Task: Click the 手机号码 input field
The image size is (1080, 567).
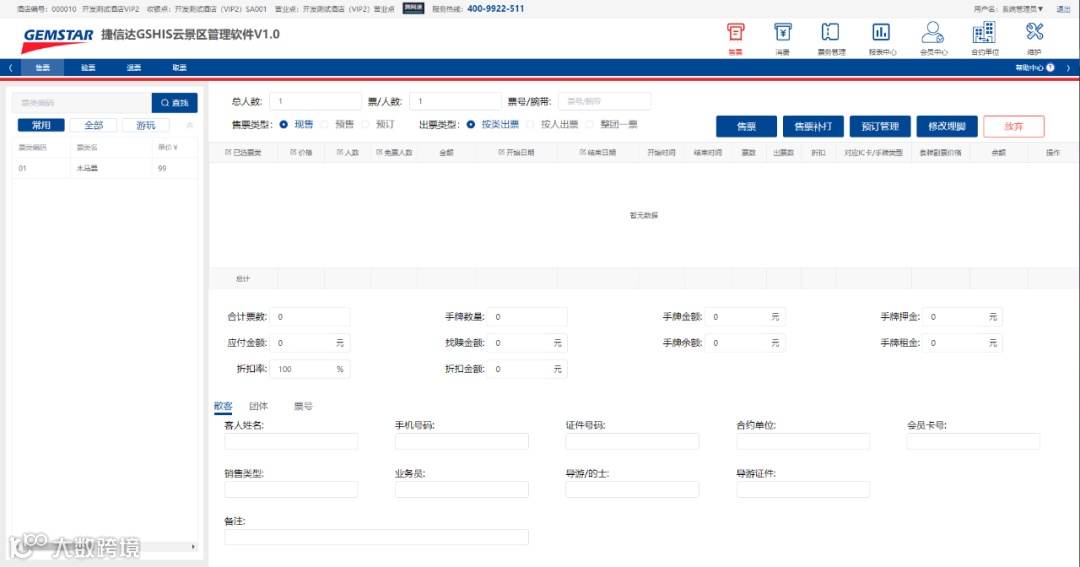Action: (461, 442)
